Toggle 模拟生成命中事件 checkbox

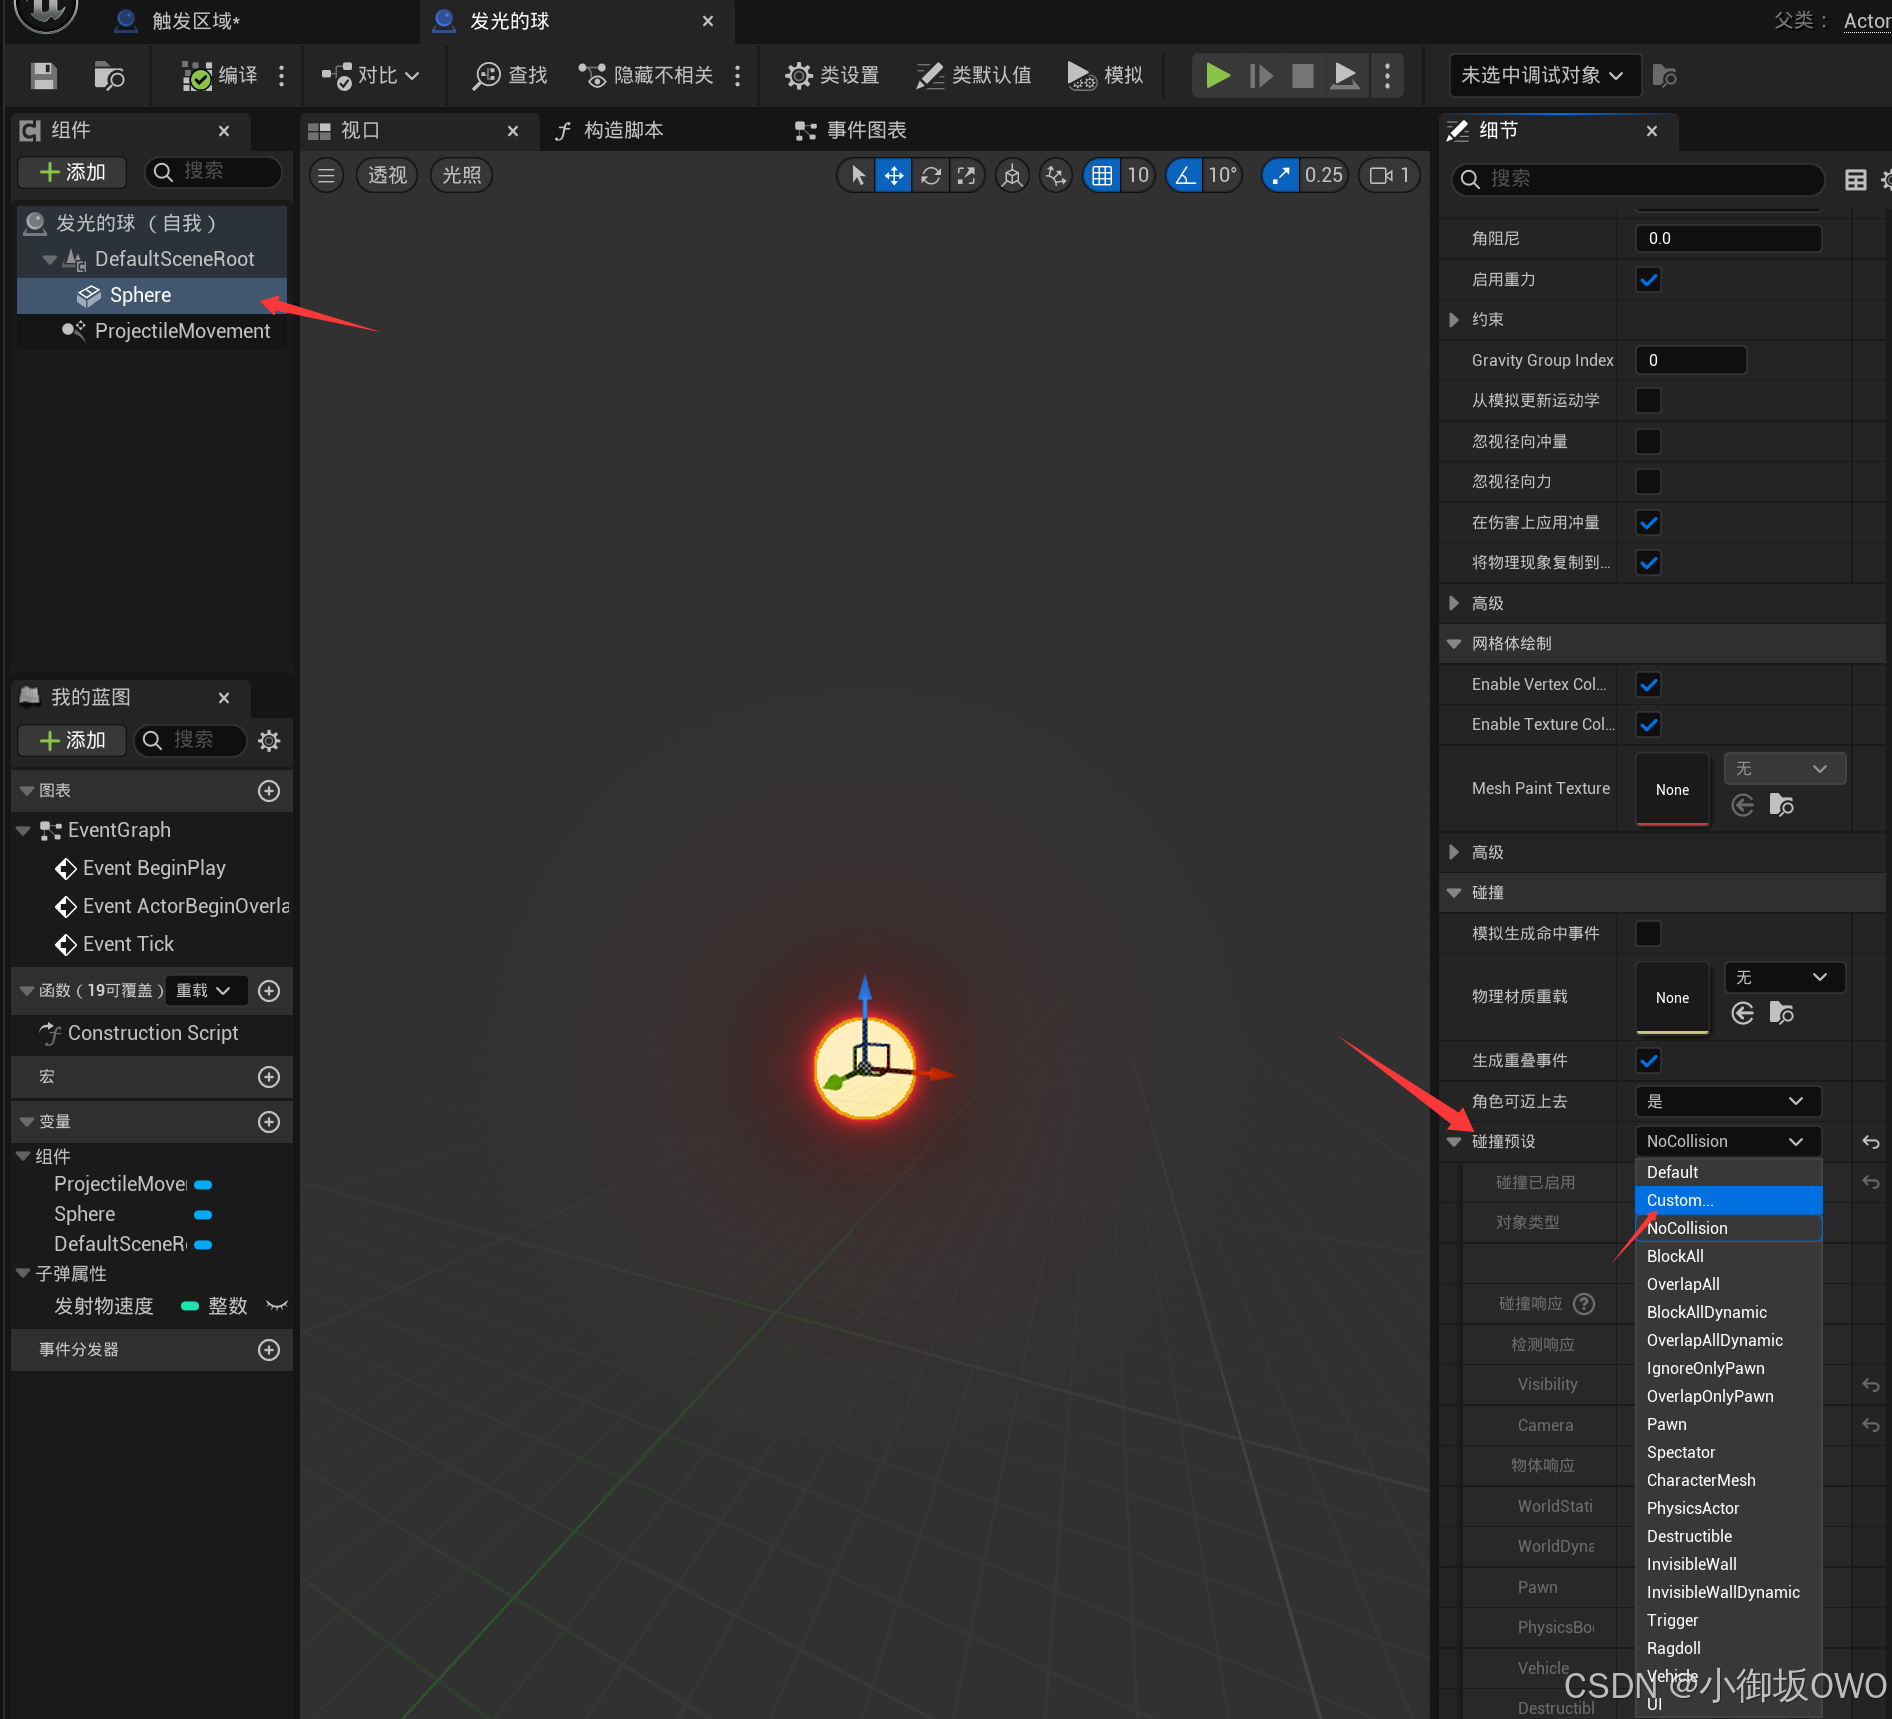pyautogui.click(x=1649, y=934)
